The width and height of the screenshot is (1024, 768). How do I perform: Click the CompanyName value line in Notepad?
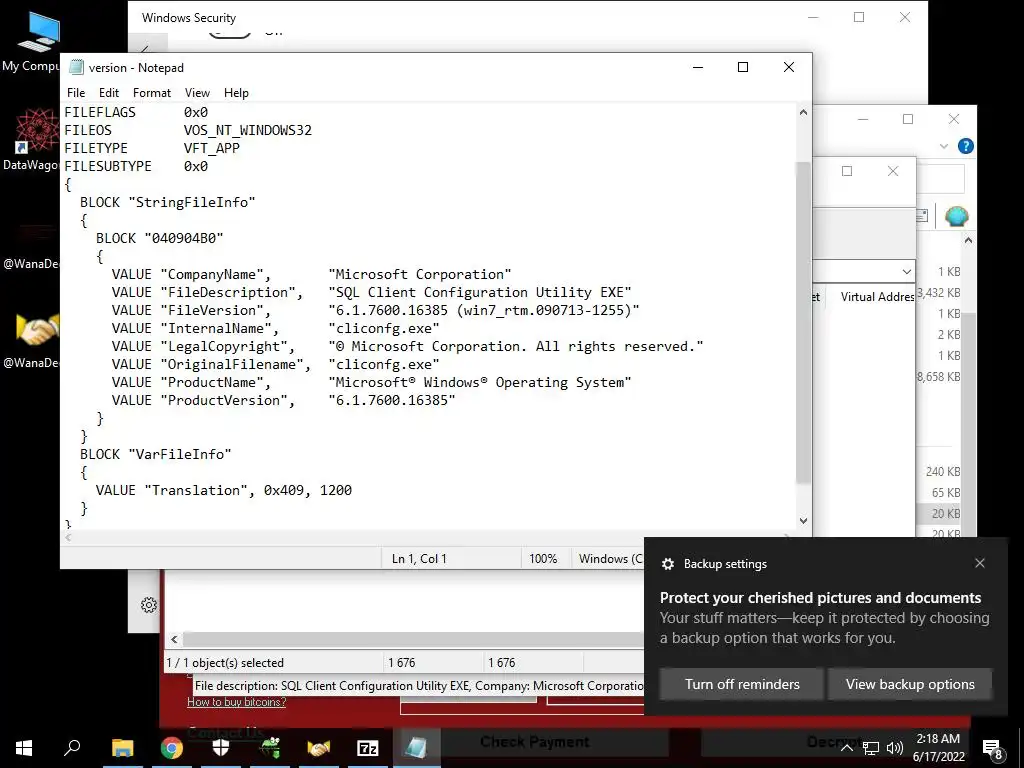pyautogui.click(x=311, y=274)
